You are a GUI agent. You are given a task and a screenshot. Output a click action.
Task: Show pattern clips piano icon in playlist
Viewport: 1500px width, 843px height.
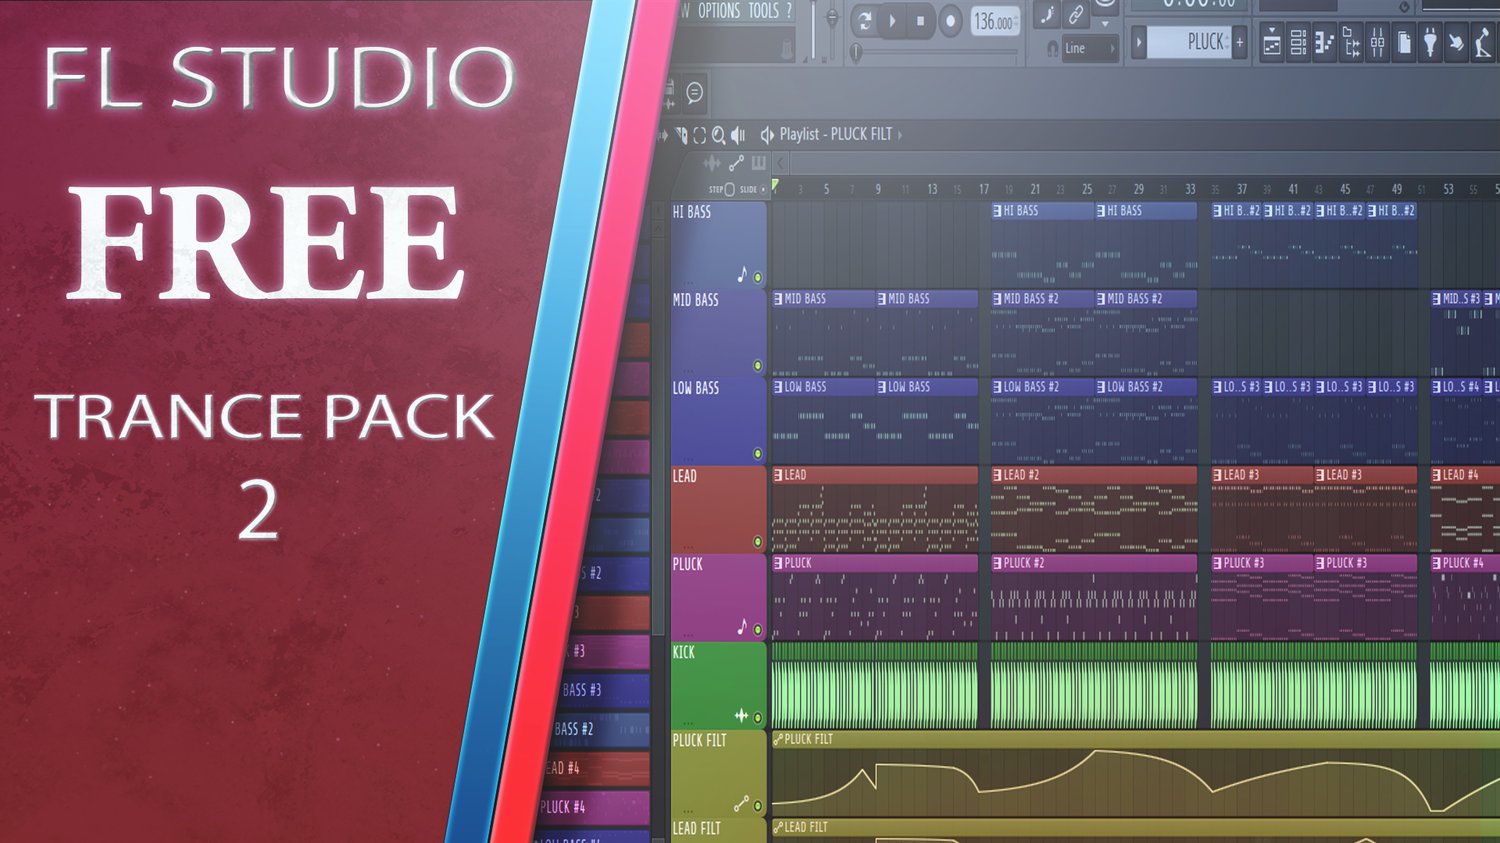tap(759, 163)
